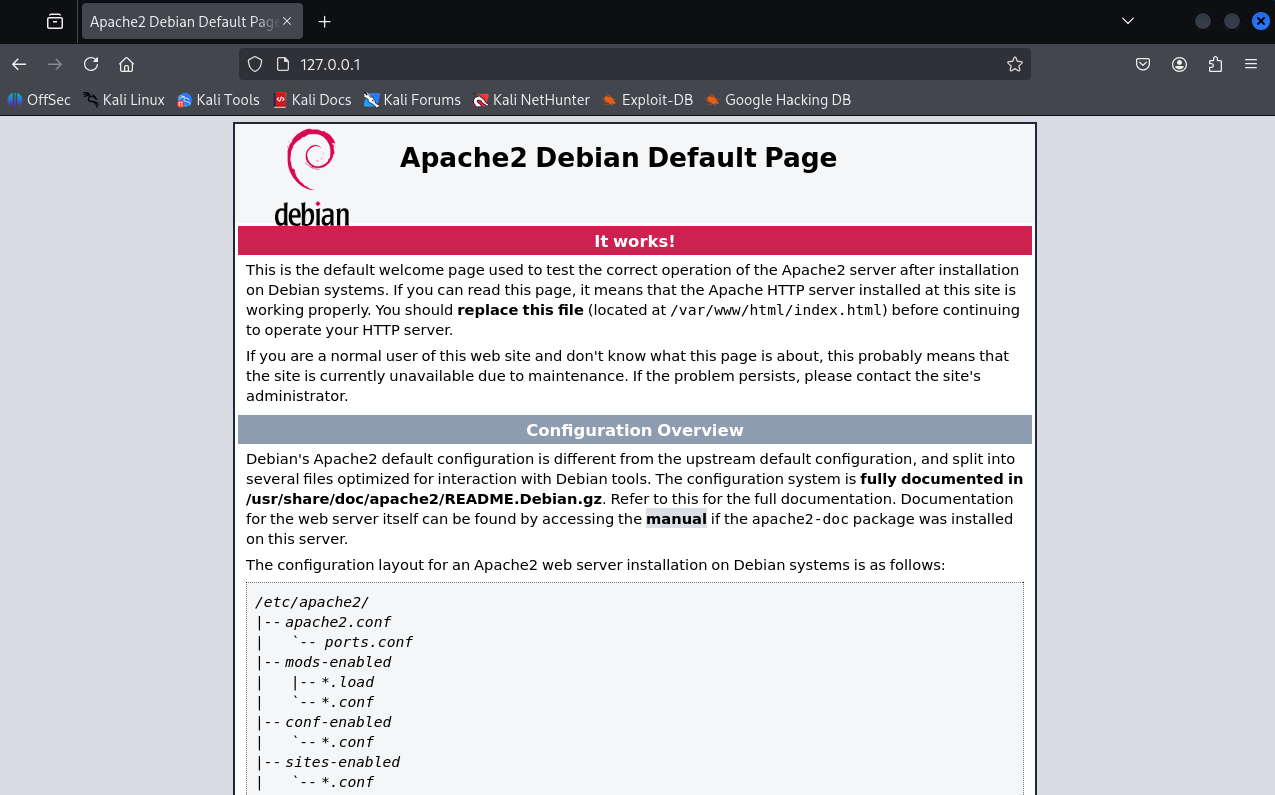Close the Apache2 Debian Default Page tab
Screen dimensions: 1275x795
point(288,21)
